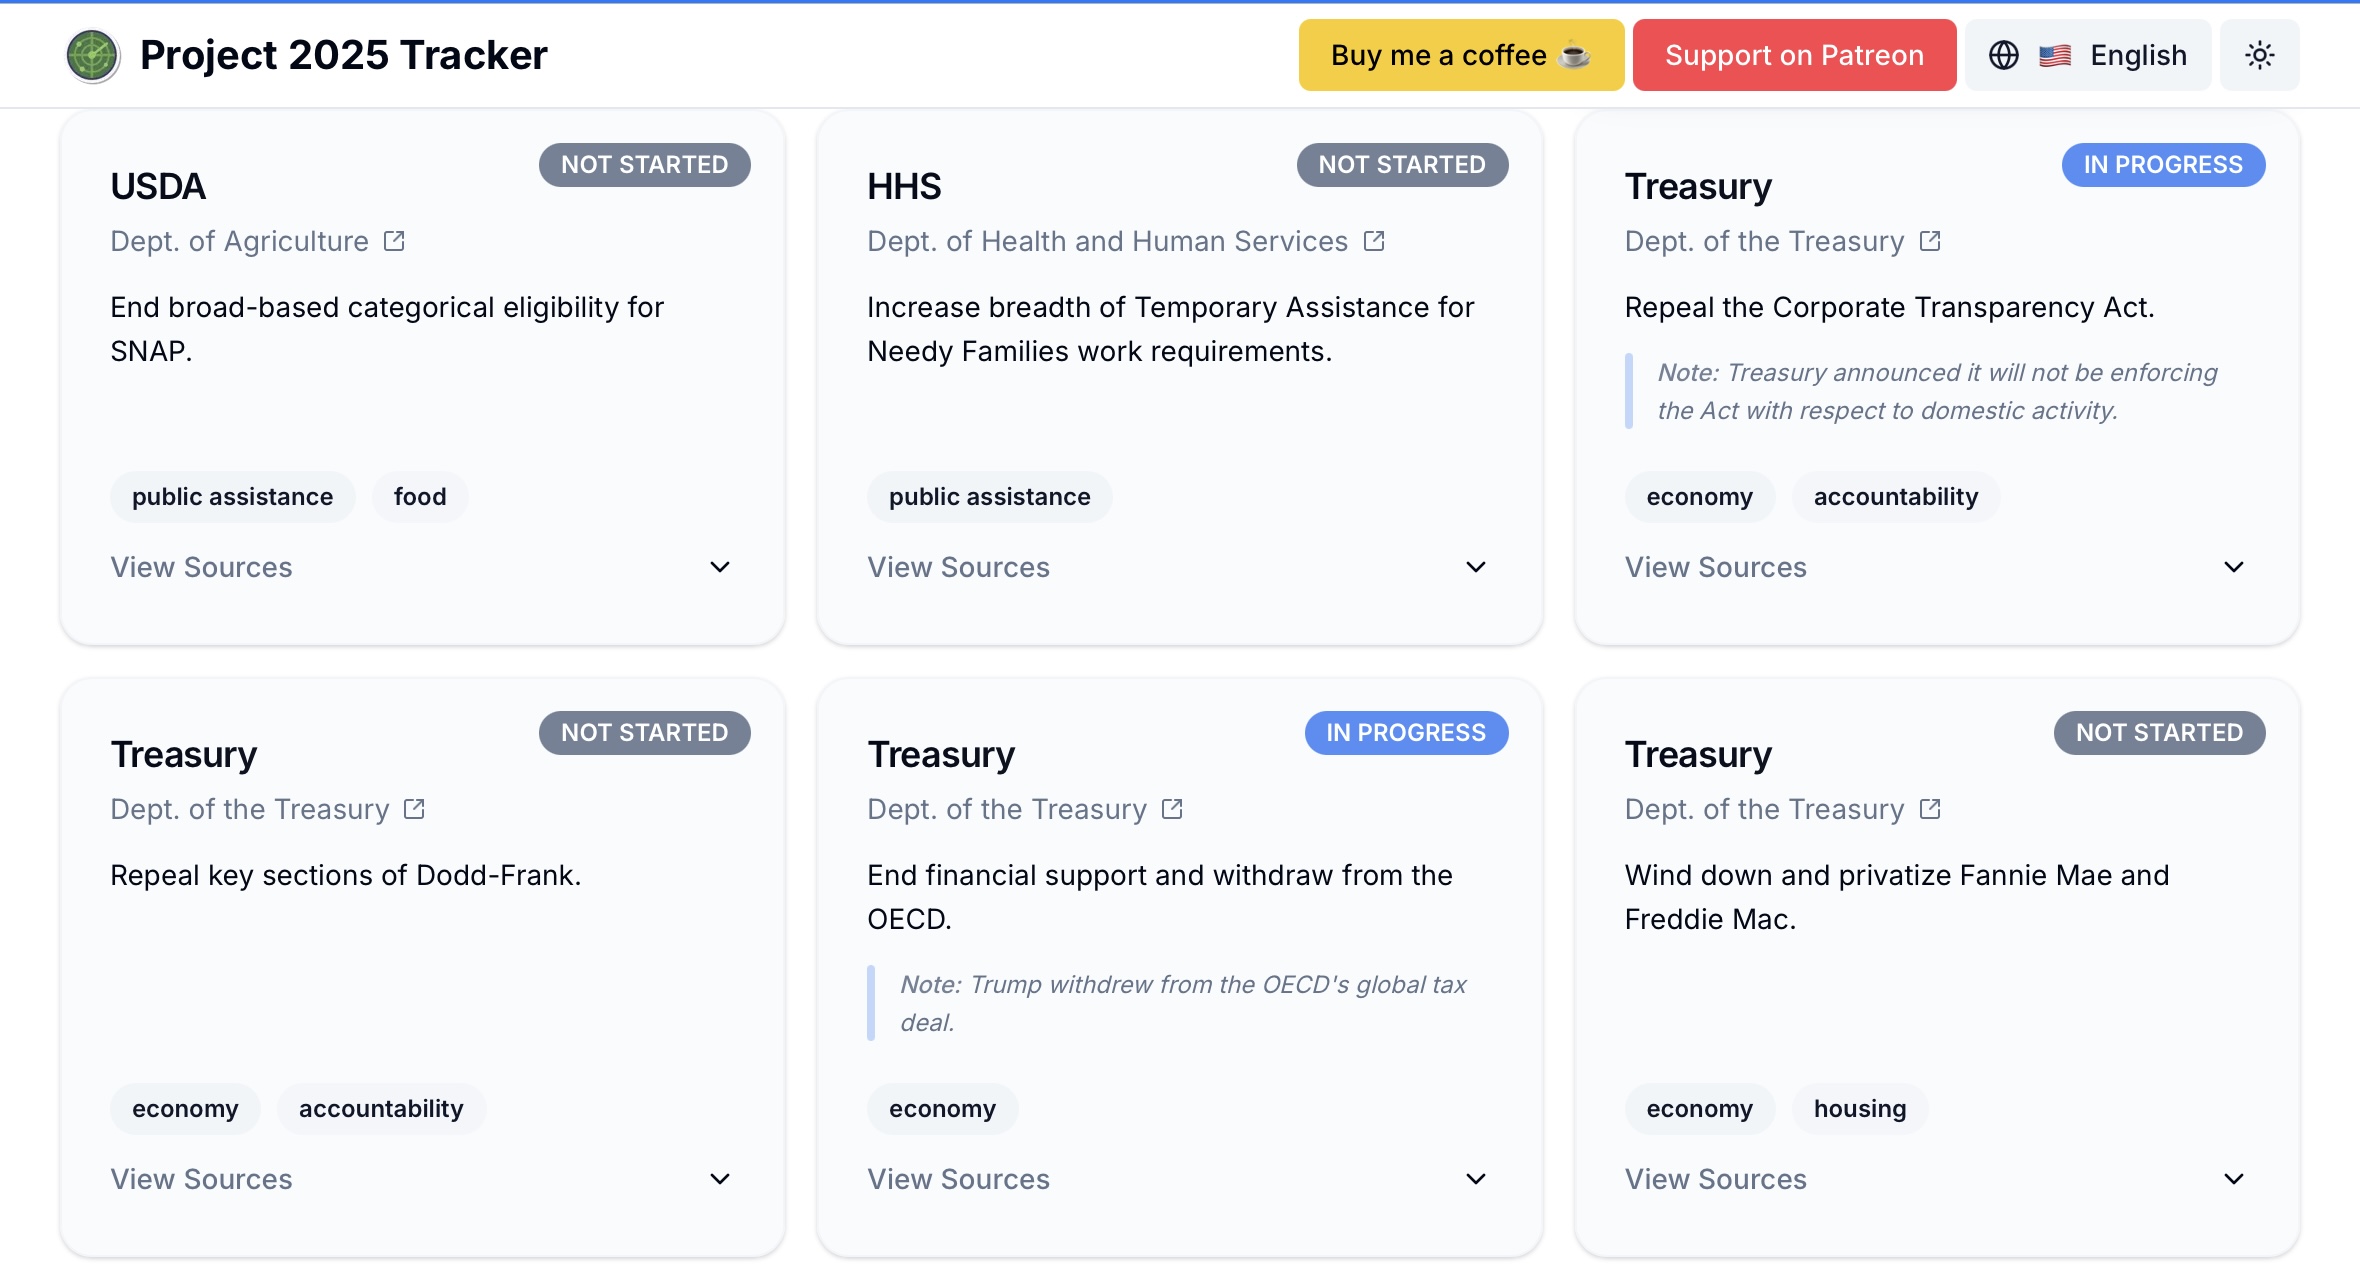Expand View Sources chevron on HHS card
Image resolution: width=2360 pixels, height=1279 pixels.
pos(1476,567)
